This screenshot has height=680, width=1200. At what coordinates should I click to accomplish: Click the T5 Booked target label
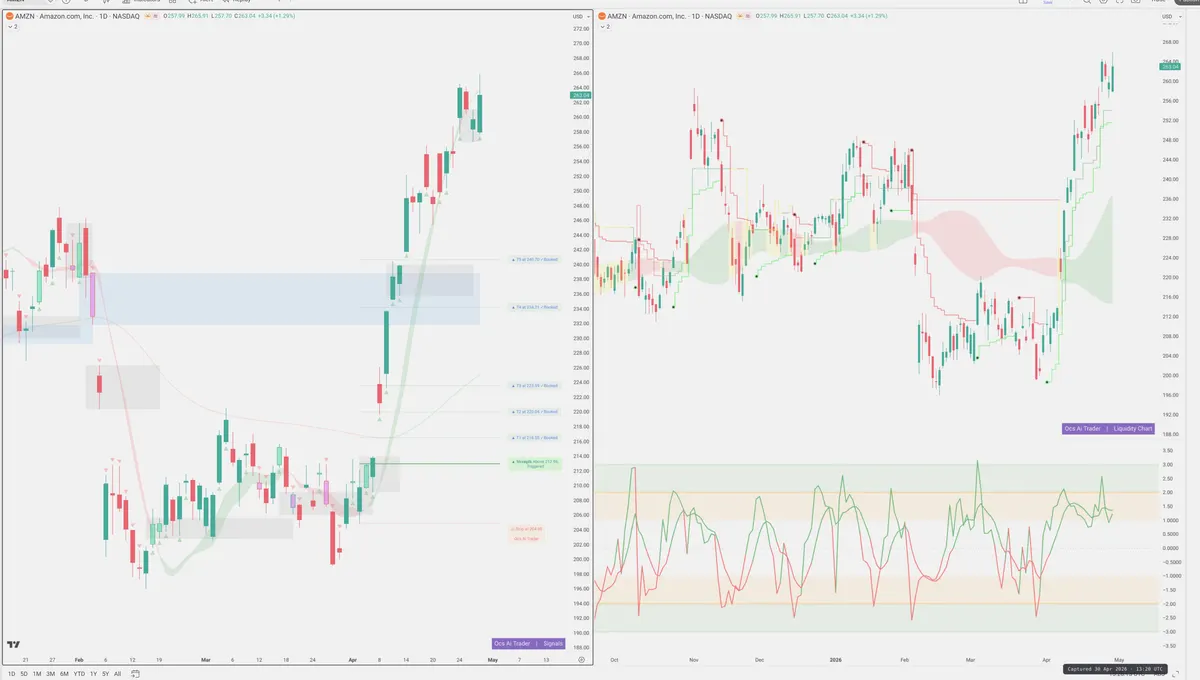pos(535,259)
